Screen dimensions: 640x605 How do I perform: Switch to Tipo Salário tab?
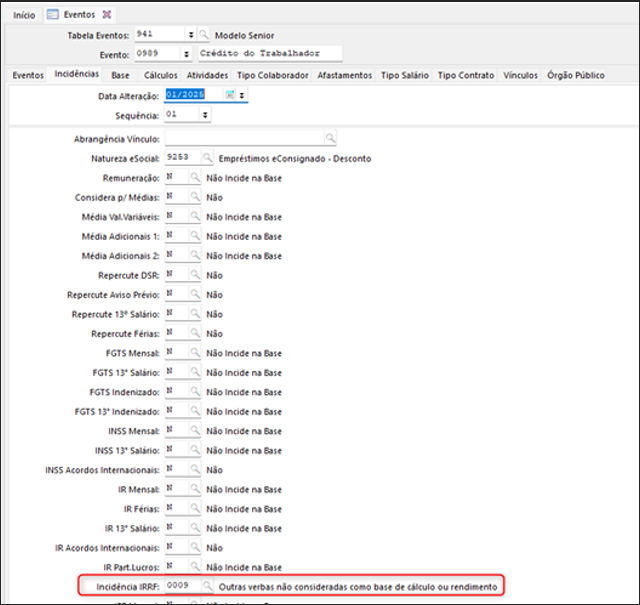point(405,75)
